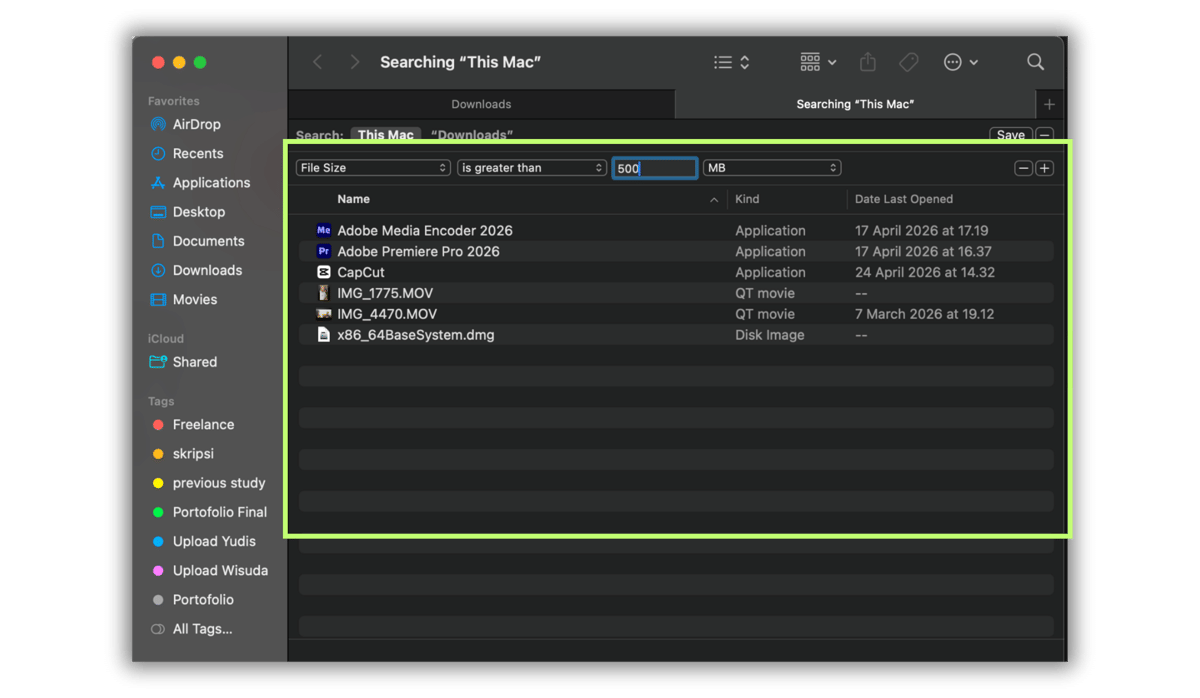The height and width of the screenshot is (698, 1200).
Task: Click the back navigation arrow
Action: coord(317,61)
